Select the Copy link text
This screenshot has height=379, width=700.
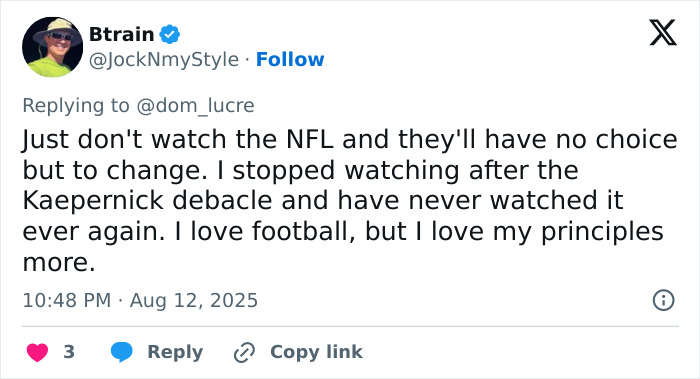click(316, 352)
